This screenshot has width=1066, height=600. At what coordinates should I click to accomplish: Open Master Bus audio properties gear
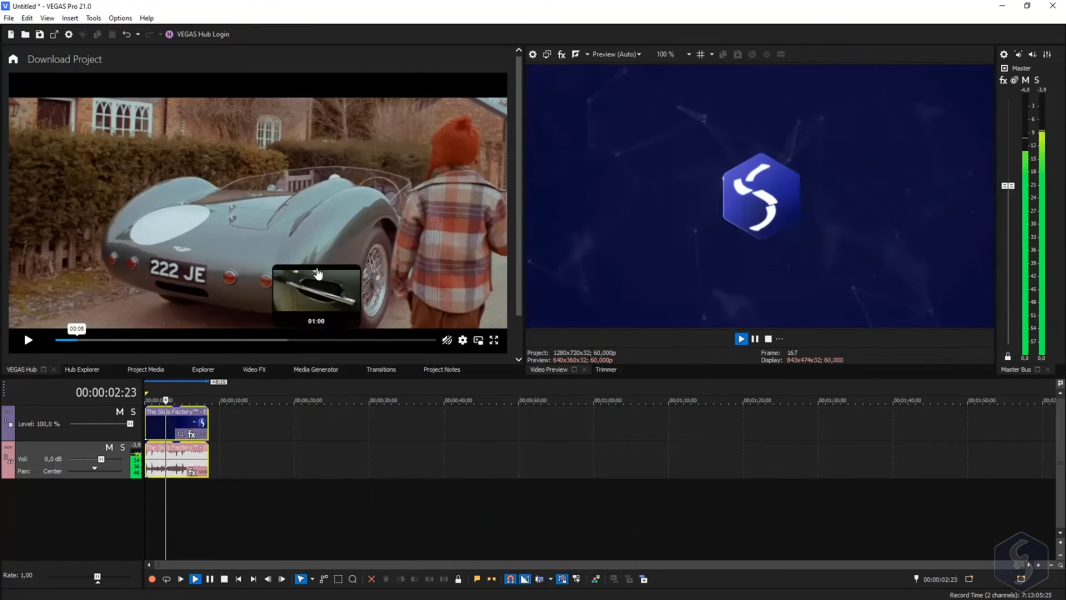[x=1003, y=54]
